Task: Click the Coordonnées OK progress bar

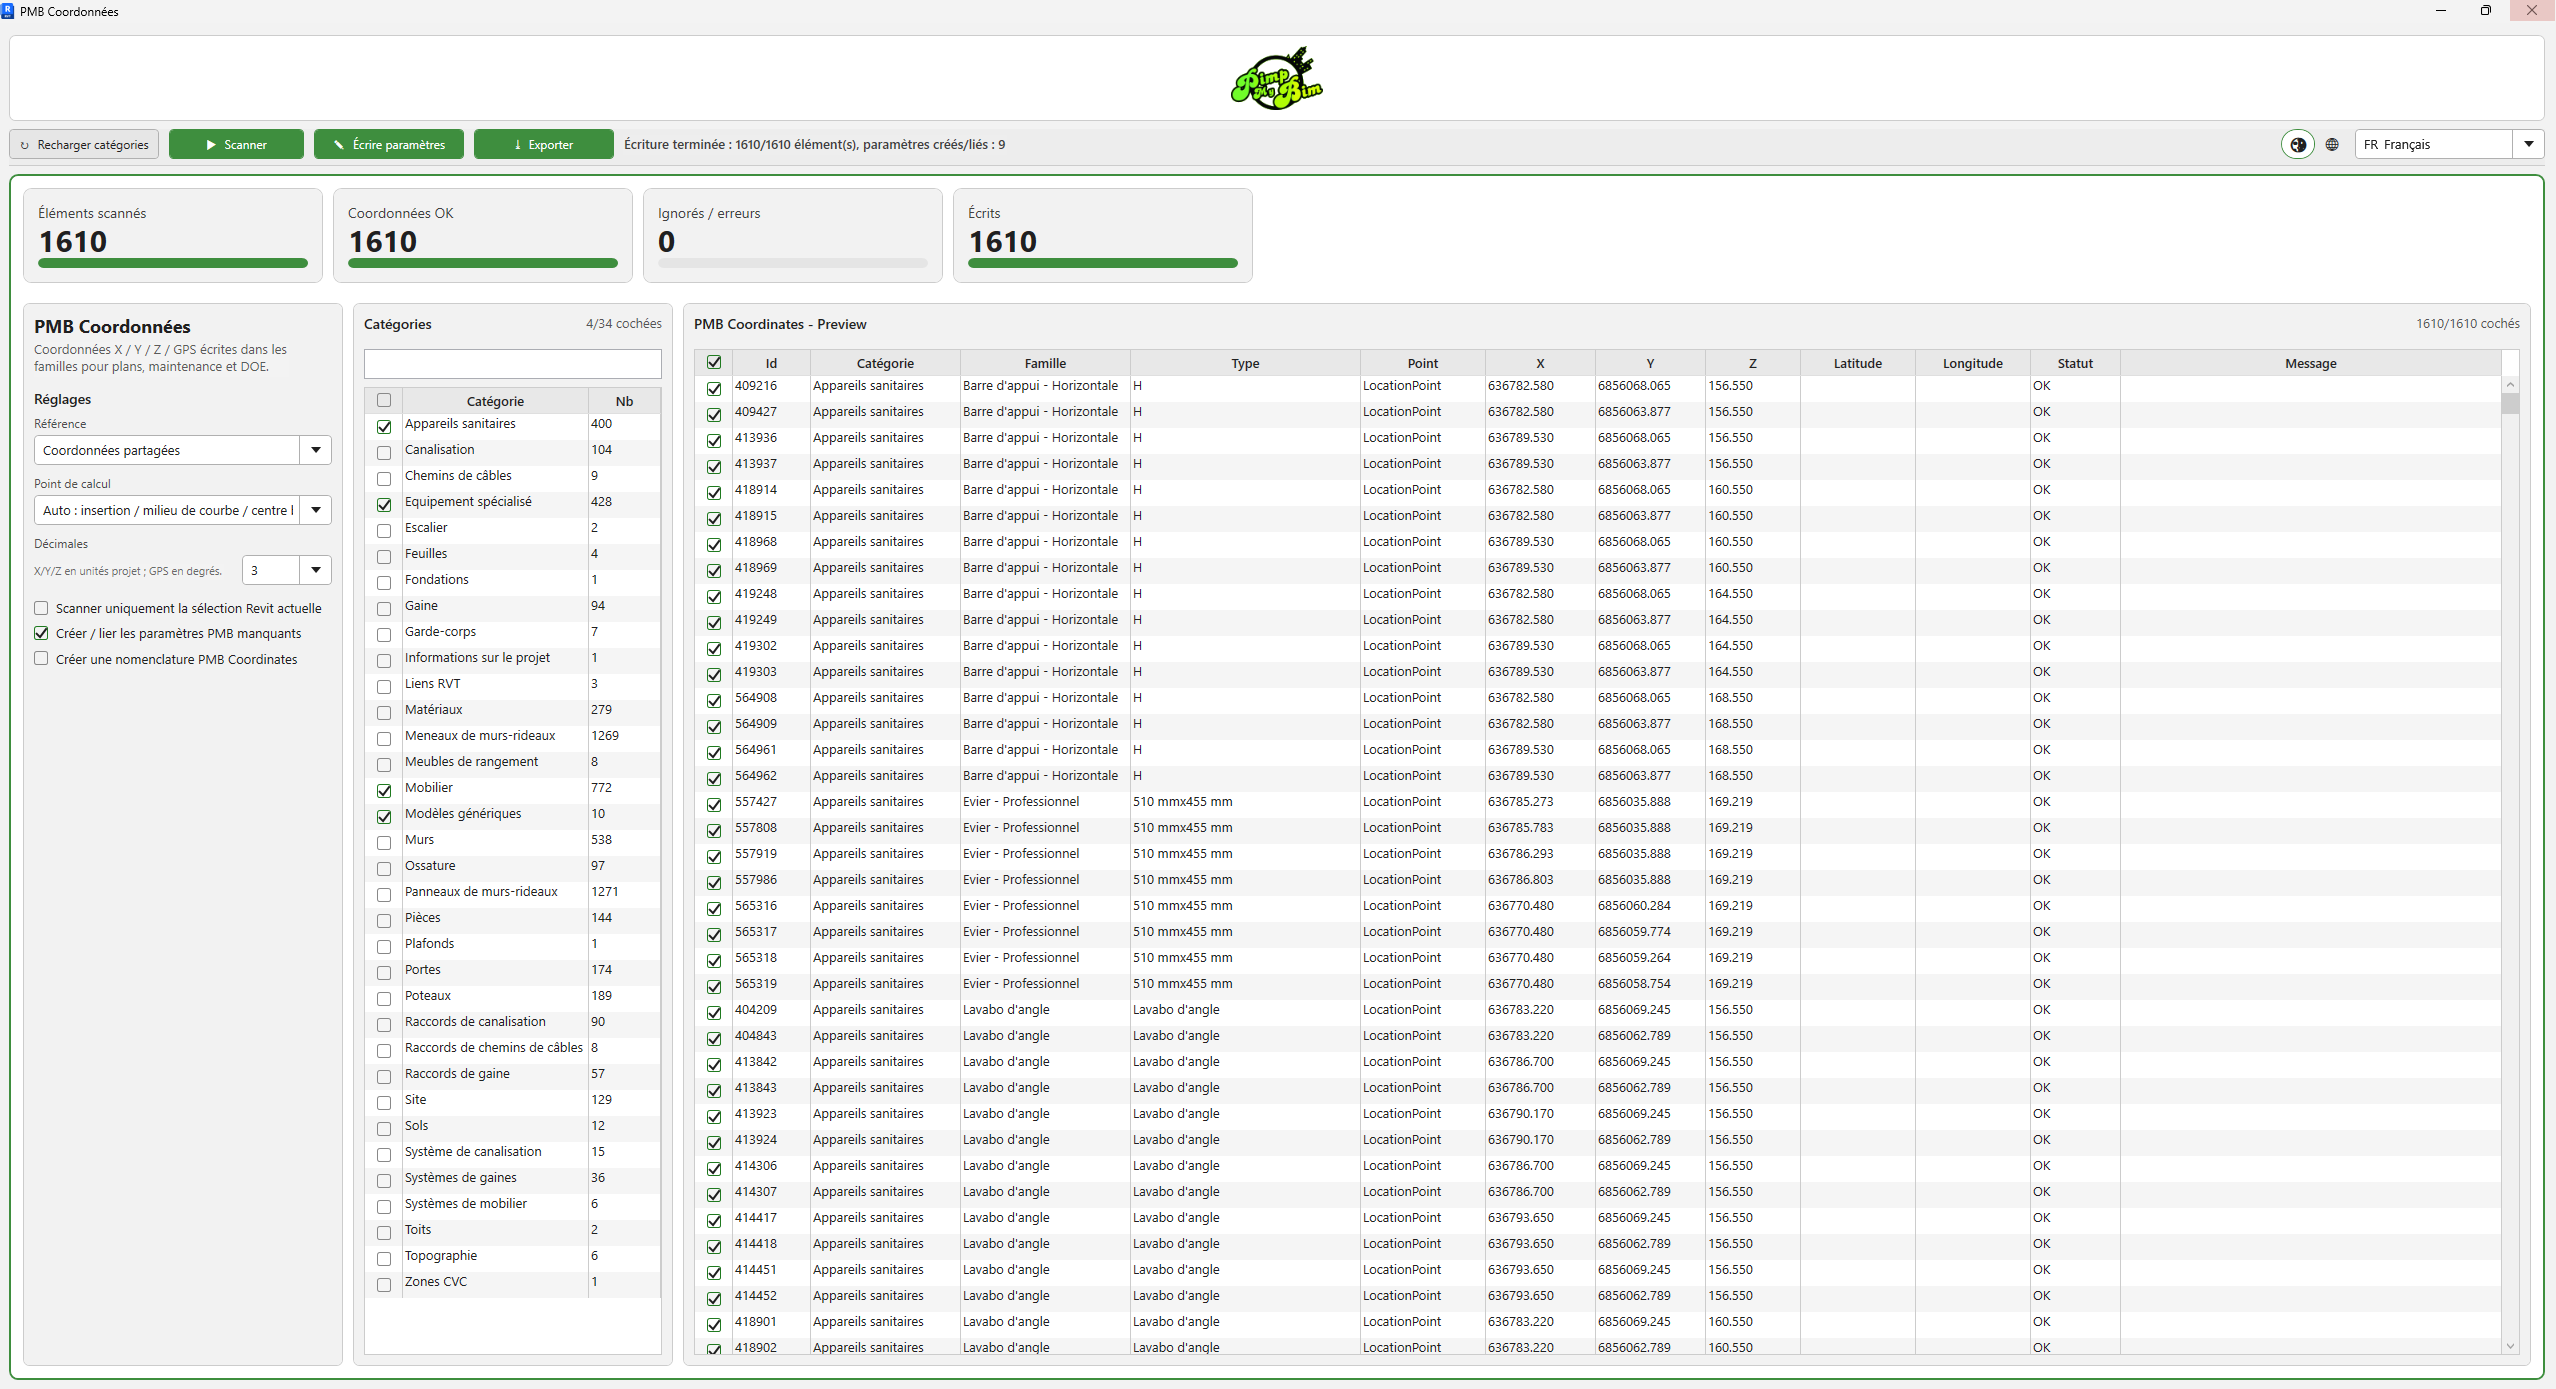Action: [x=483, y=263]
